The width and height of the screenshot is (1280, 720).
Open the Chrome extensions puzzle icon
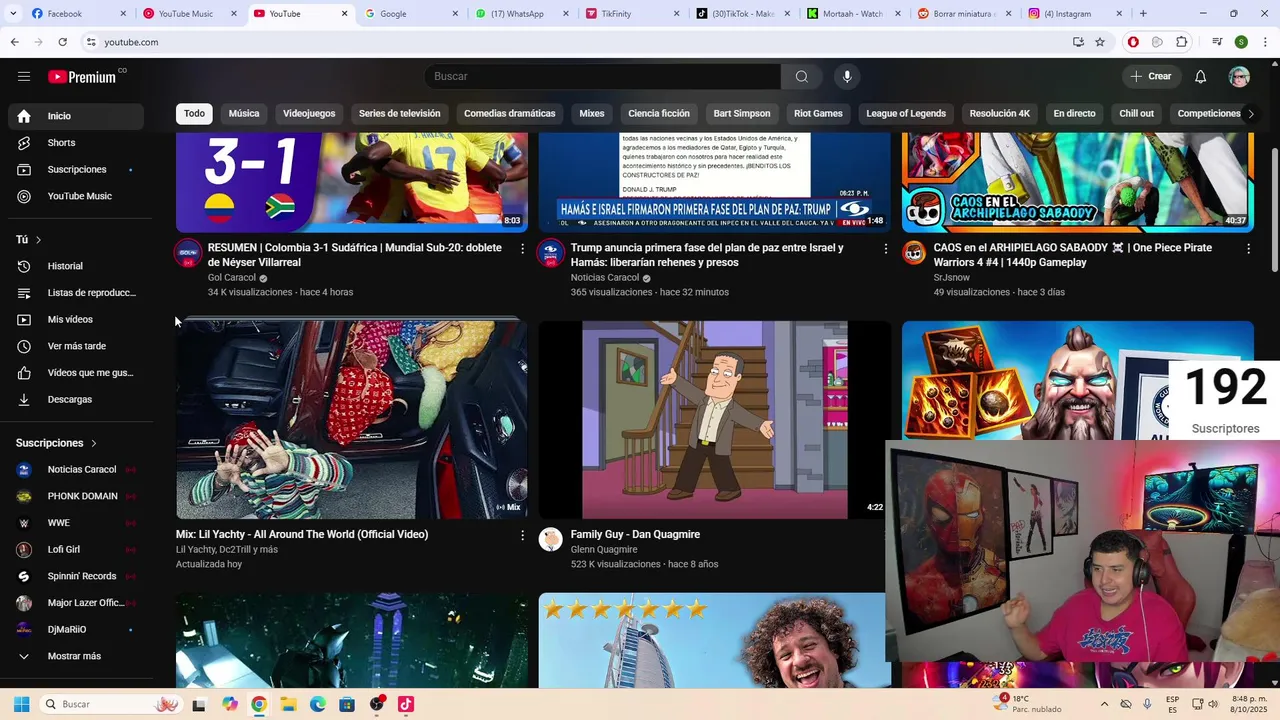click(1182, 42)
